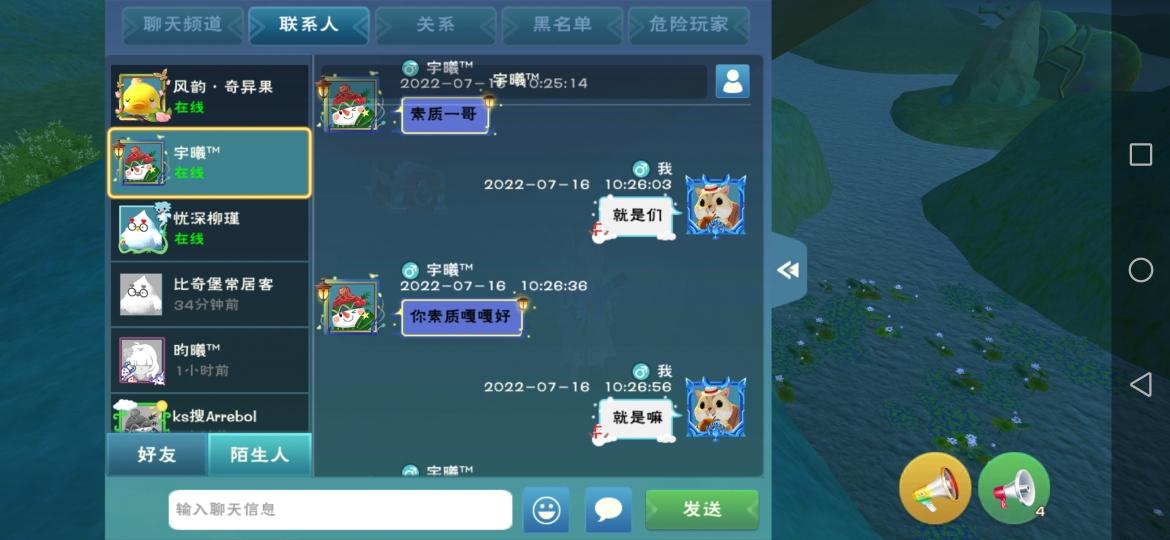Tap Android back triangle button

click(1140, 385)
